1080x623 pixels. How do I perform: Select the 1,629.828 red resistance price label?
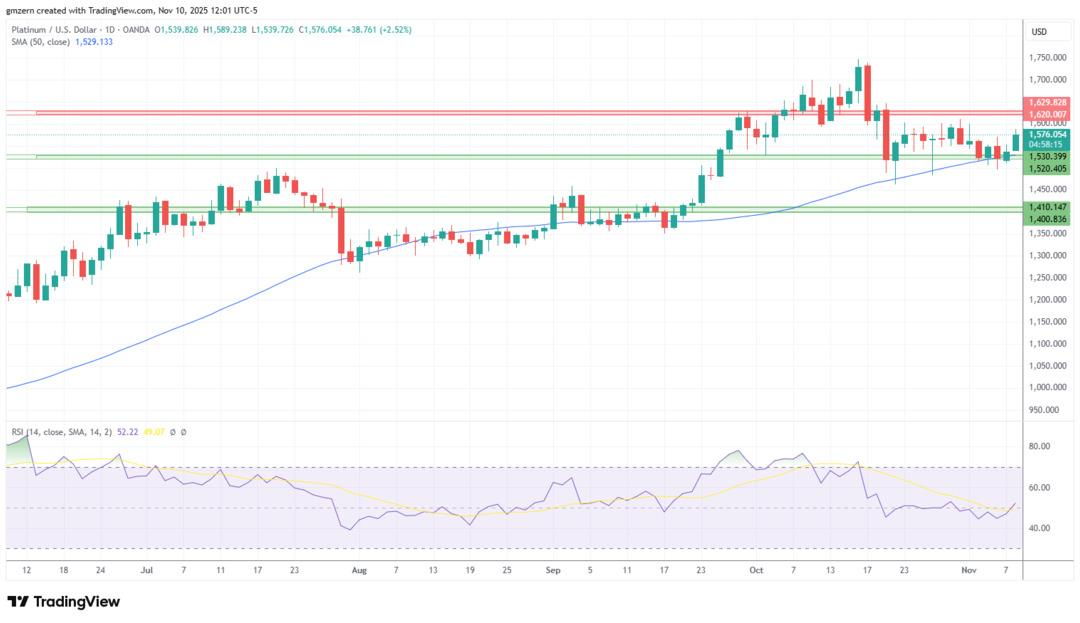click(1047, 103)
